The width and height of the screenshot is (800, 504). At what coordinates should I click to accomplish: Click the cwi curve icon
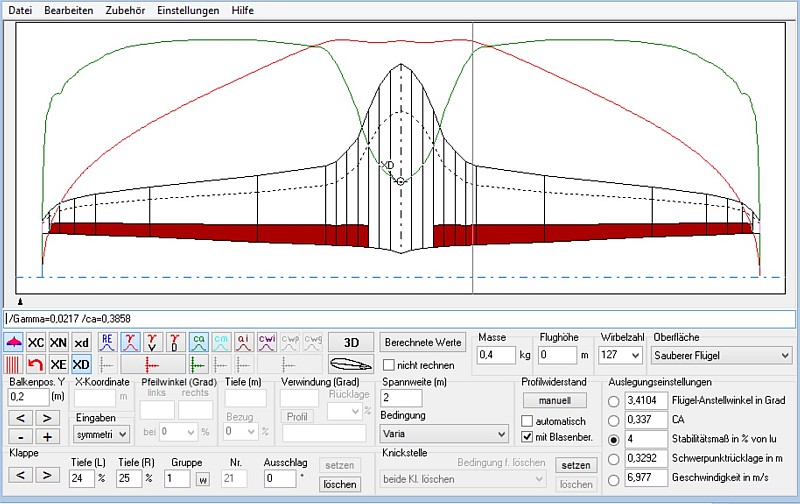click(x=267, y=343)
